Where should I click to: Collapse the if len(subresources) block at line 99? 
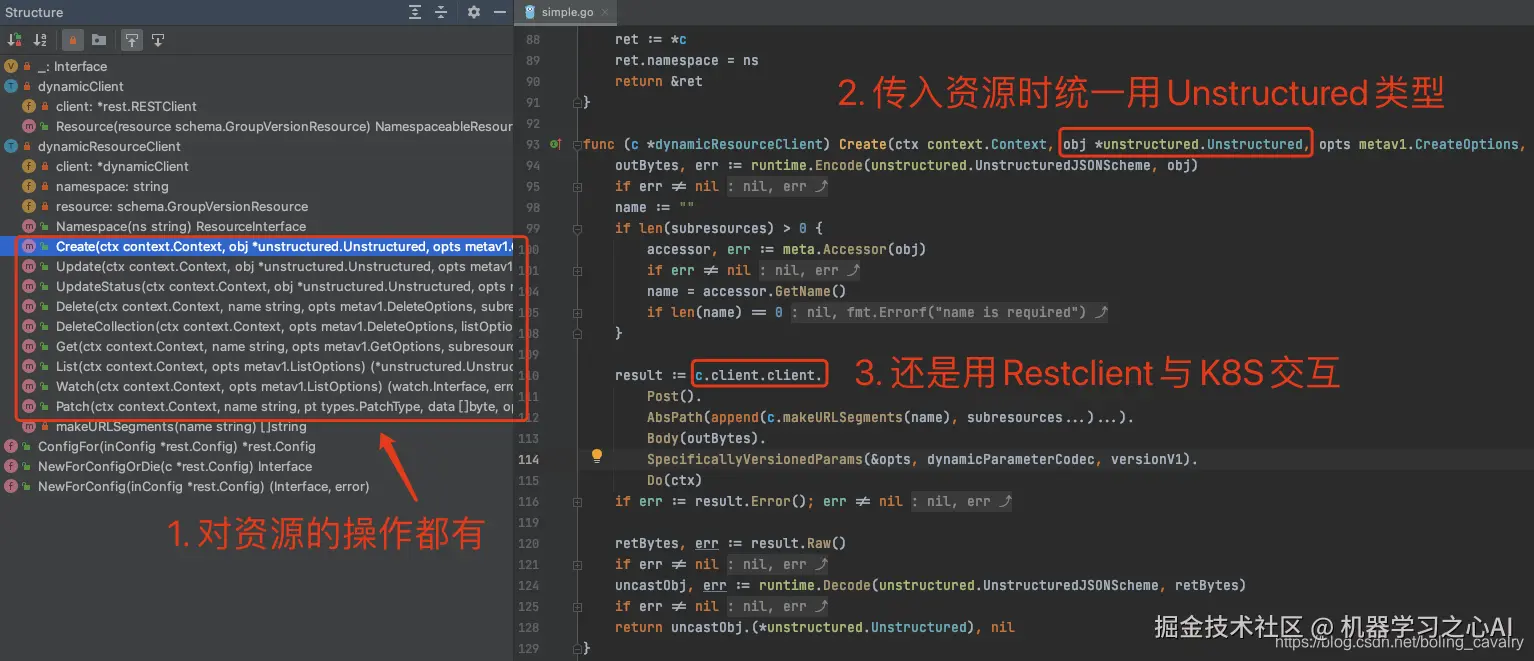(x=577, y=228)
